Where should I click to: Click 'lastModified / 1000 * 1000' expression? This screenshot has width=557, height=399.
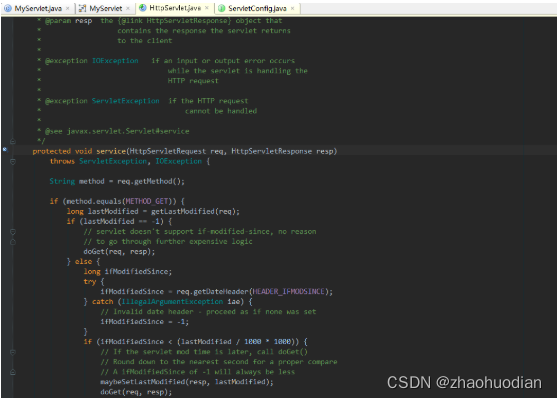click(236, 342)
